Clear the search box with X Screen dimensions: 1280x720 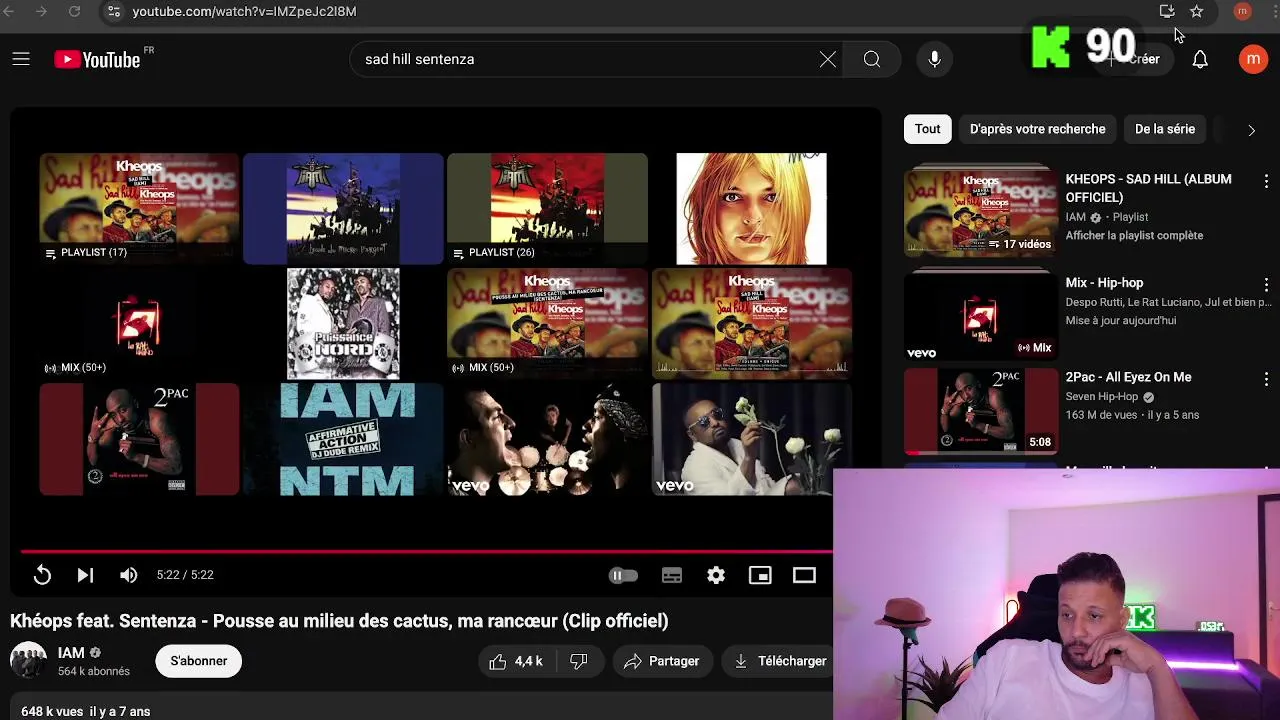tap(828, 59)
